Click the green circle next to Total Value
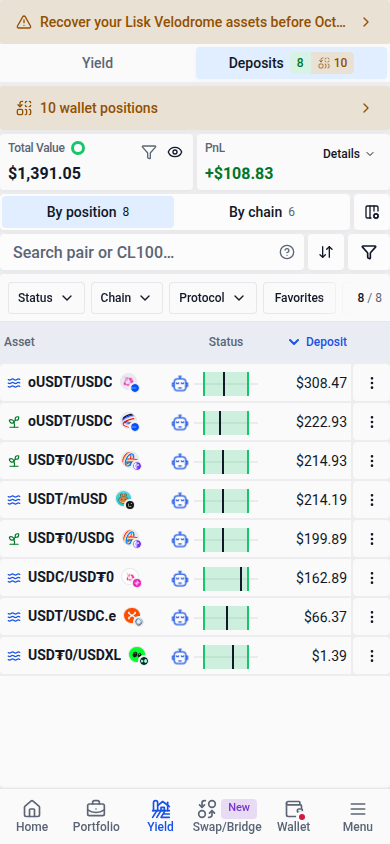This screenshot has width=390, height=844. pyautogui.click(x=78, y=147)
